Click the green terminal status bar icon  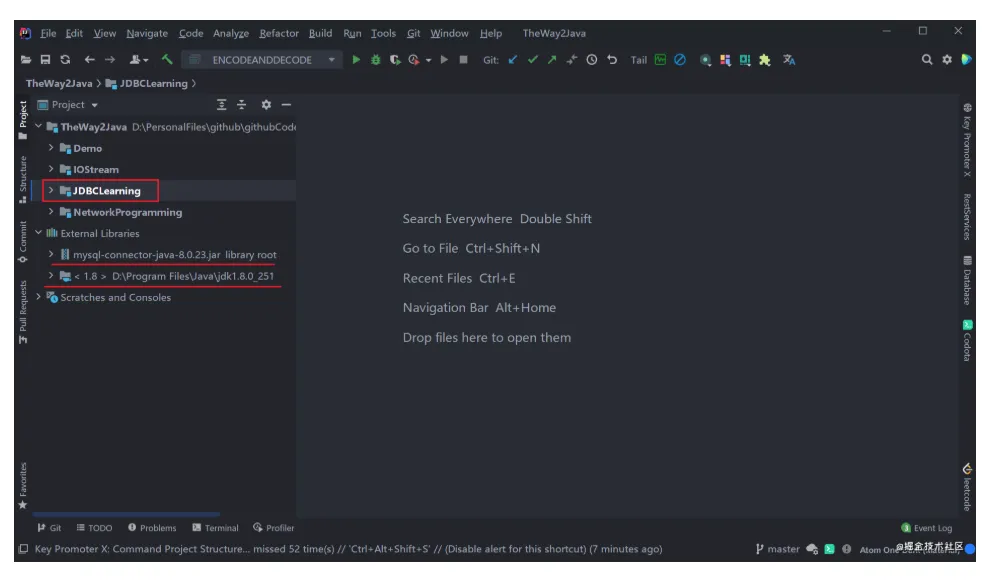click(x=829, y=549)
